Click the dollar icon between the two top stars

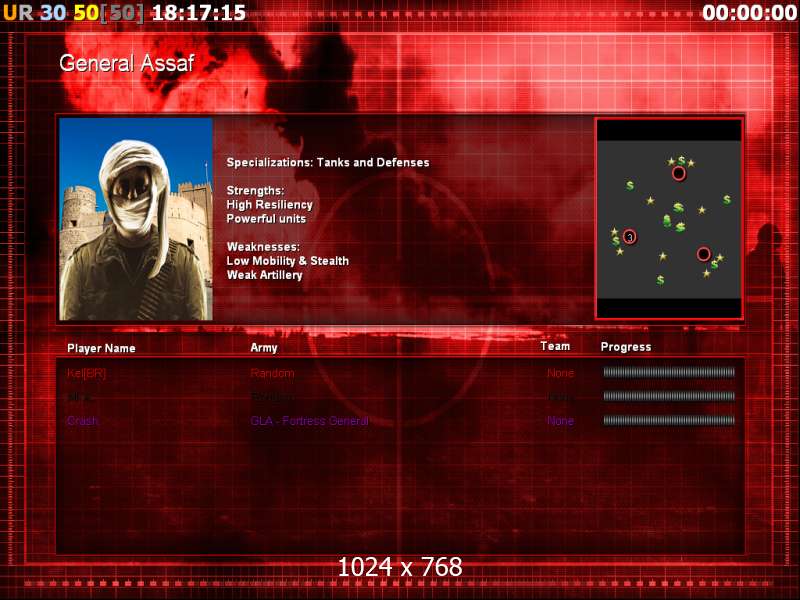(681, 161)
